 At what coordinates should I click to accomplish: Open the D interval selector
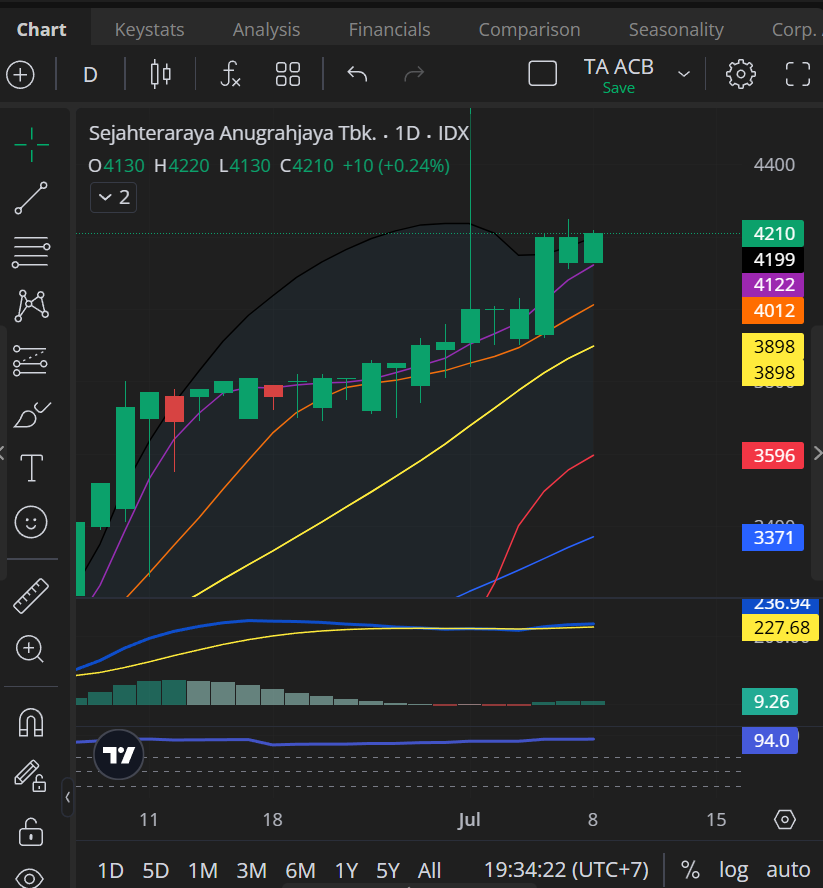90,75
